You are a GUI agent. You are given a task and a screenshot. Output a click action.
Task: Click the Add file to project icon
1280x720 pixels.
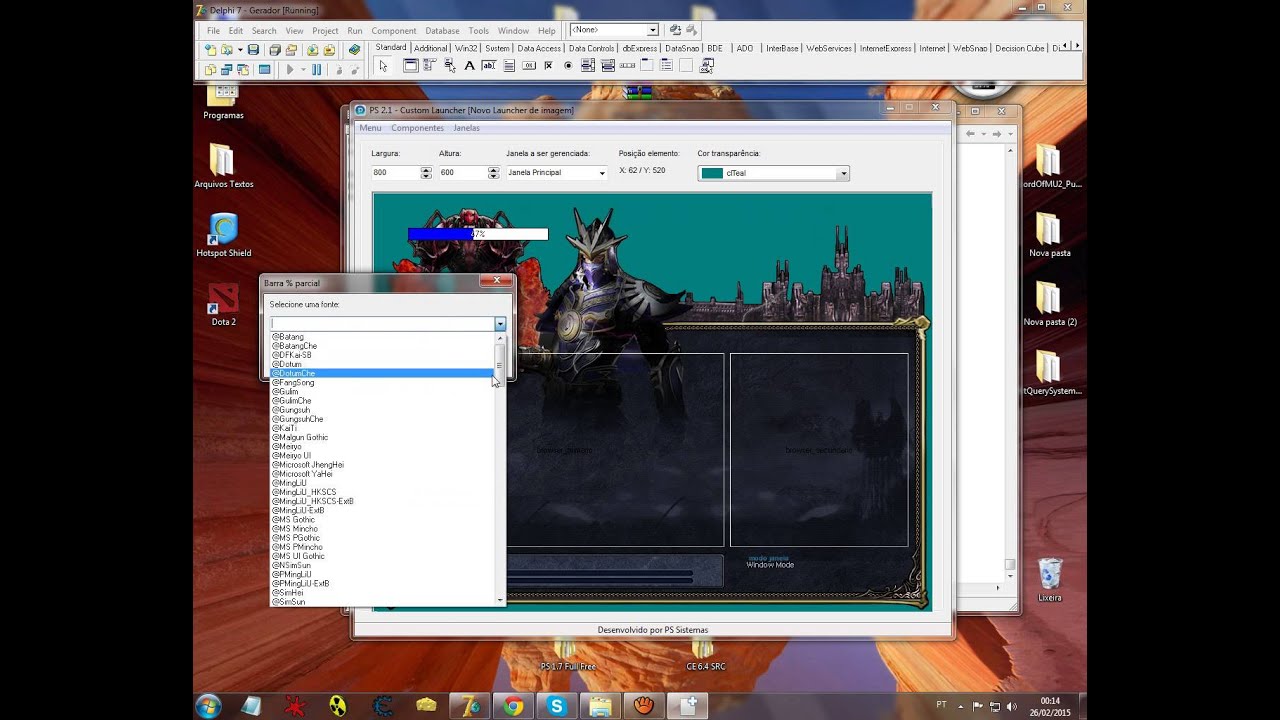[313, 49]
